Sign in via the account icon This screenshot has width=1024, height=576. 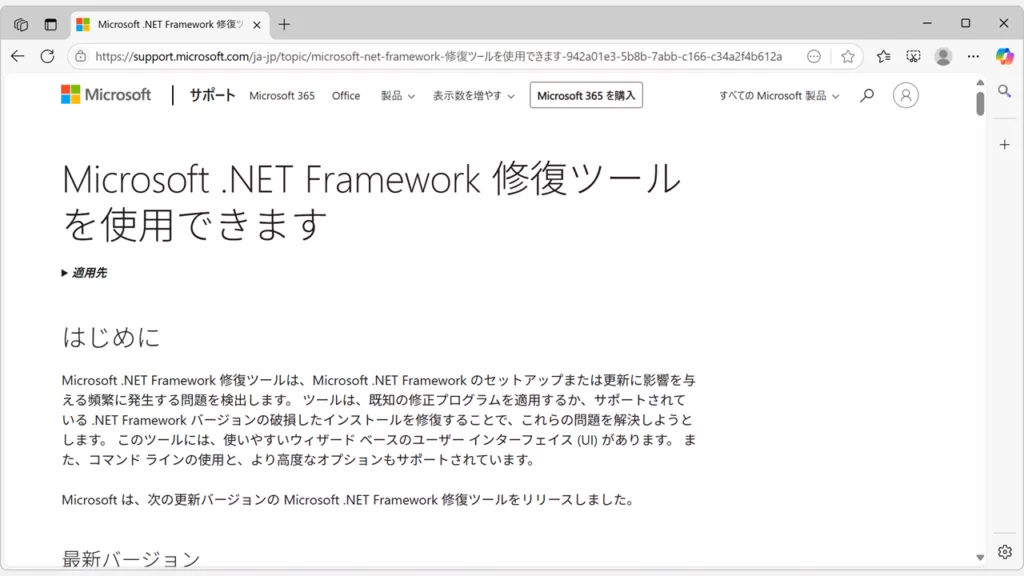(906, 95)
